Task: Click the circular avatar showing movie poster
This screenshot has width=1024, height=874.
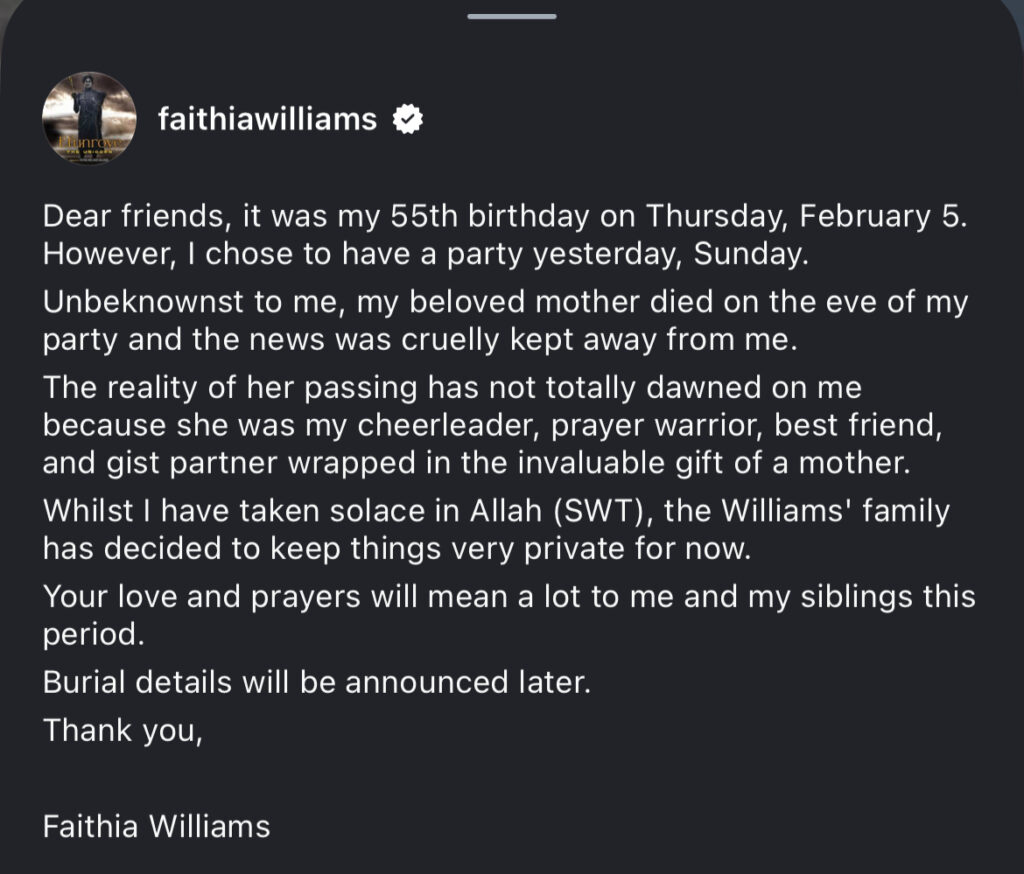Action: (91, 118)
